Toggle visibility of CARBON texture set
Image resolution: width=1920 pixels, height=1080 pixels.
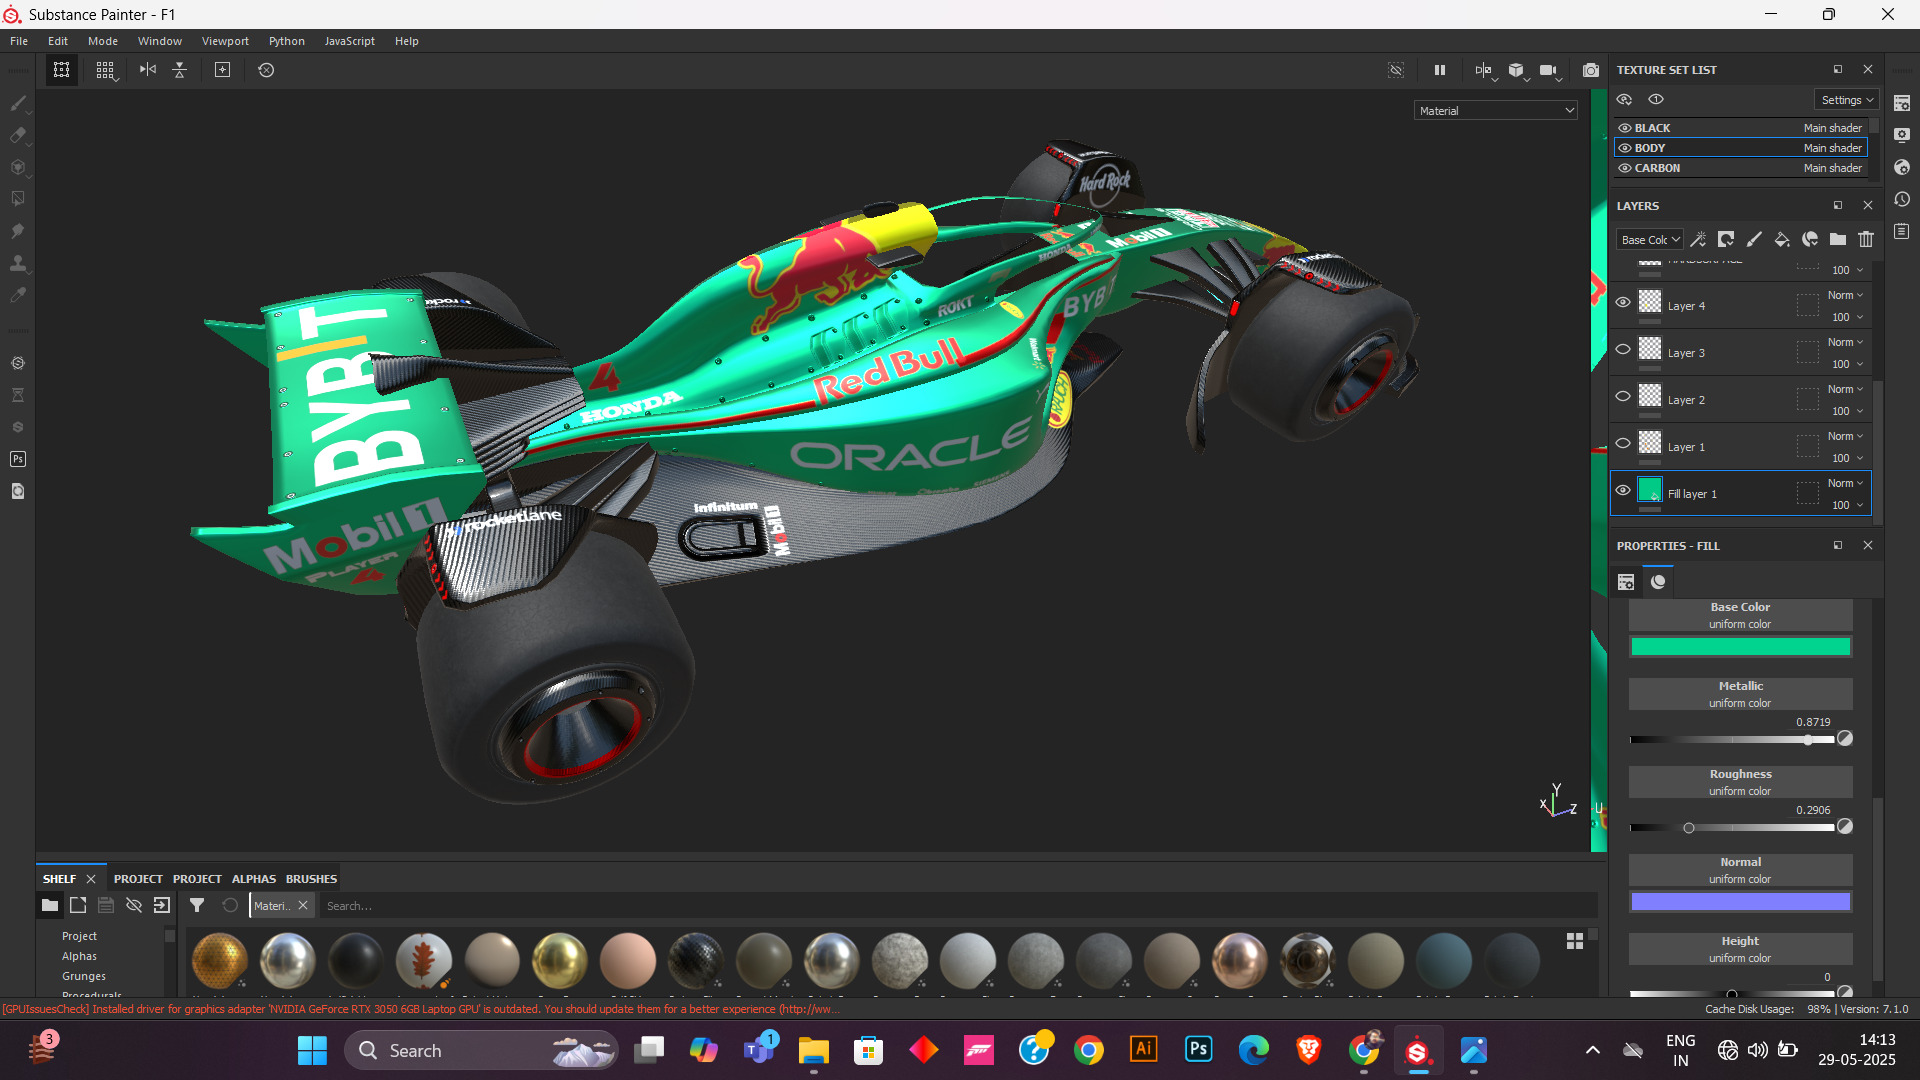click(x=1625, y=168)
